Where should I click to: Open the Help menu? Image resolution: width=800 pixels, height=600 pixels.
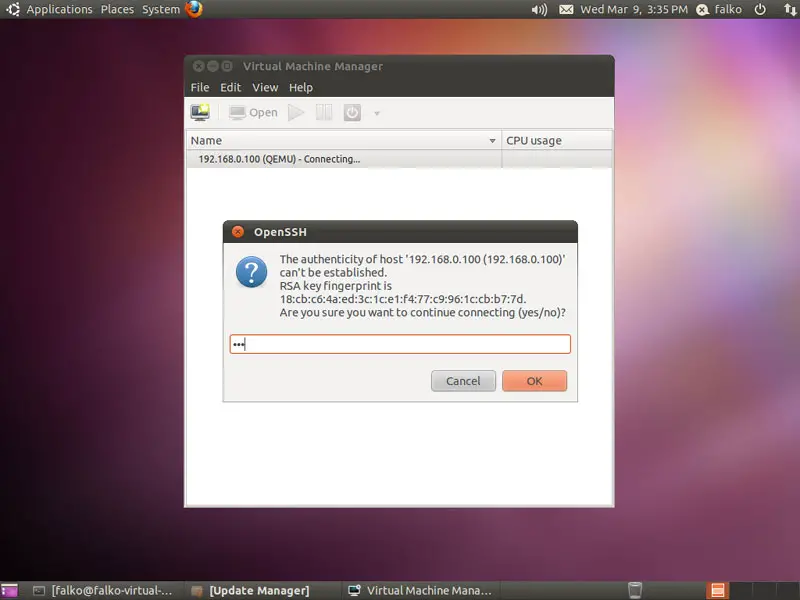tap(301, 88)
